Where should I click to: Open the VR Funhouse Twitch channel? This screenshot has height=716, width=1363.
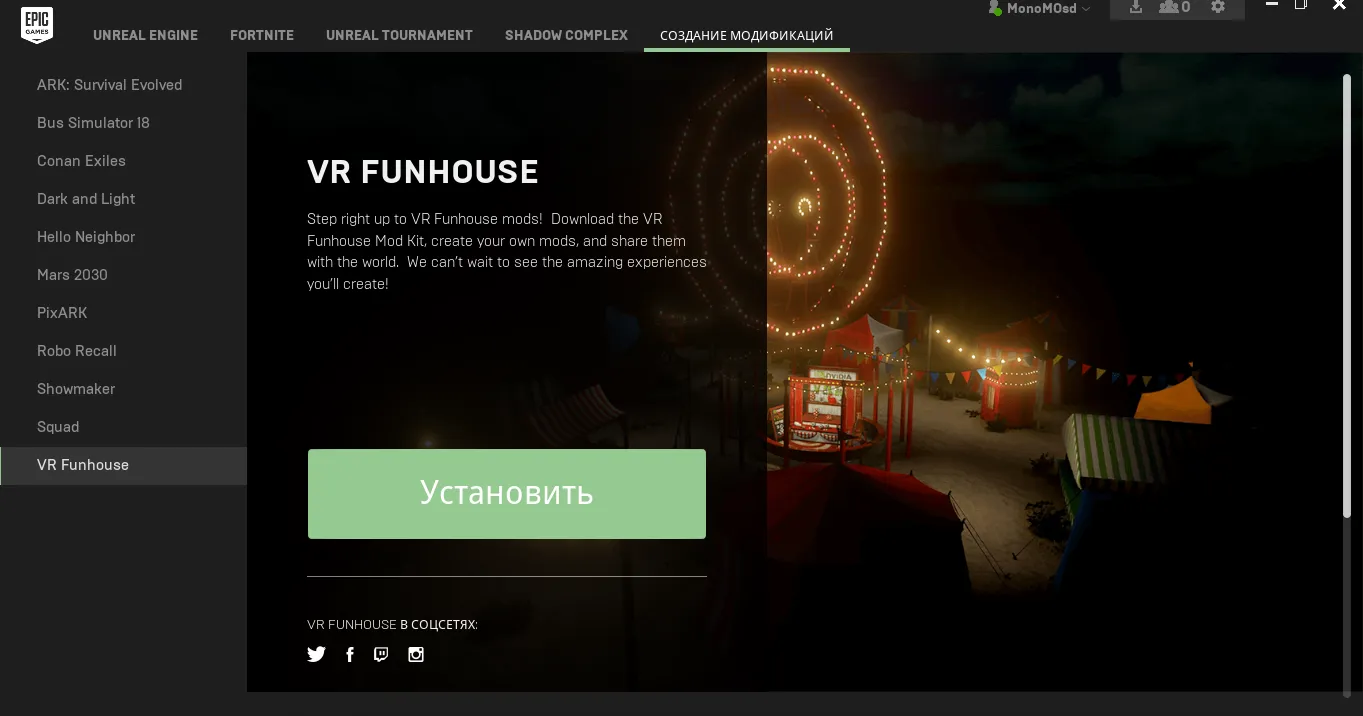tap(381, 655)
